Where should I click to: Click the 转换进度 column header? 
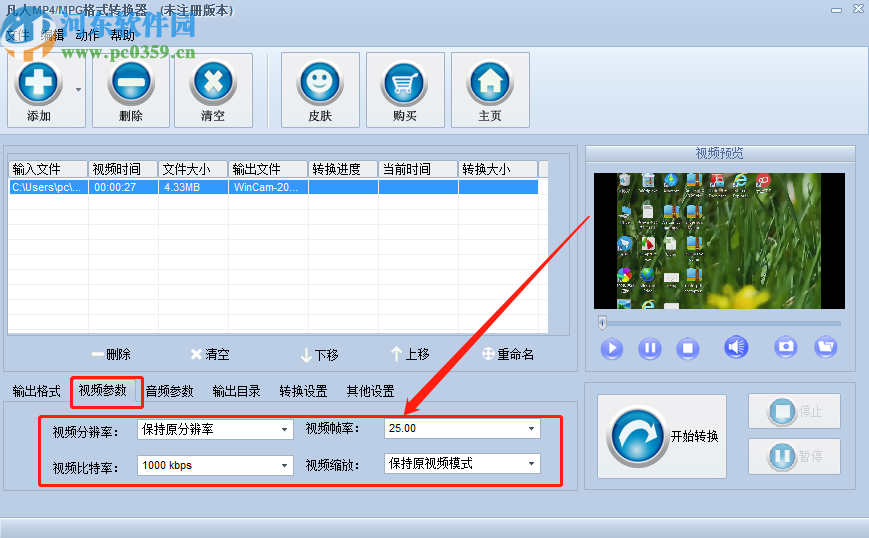(x=343, y=169)
